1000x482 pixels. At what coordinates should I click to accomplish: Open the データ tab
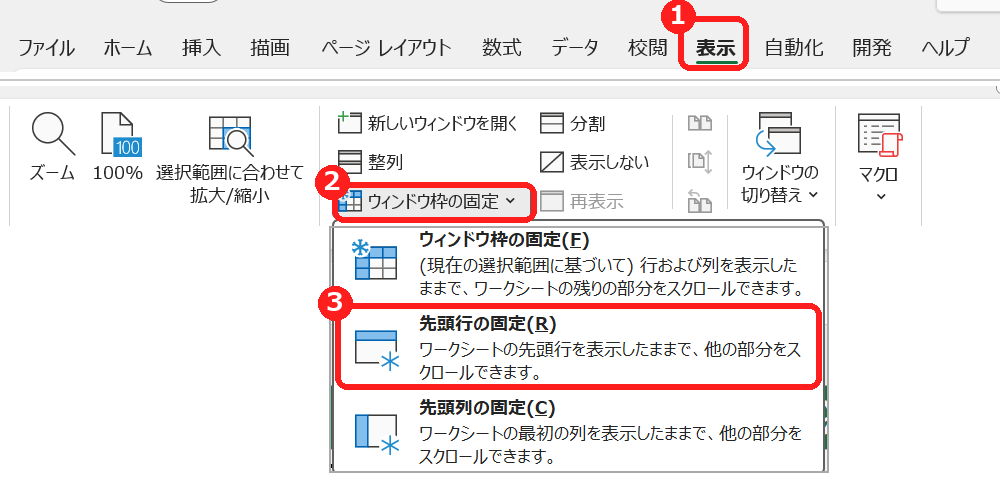point(575,48)
